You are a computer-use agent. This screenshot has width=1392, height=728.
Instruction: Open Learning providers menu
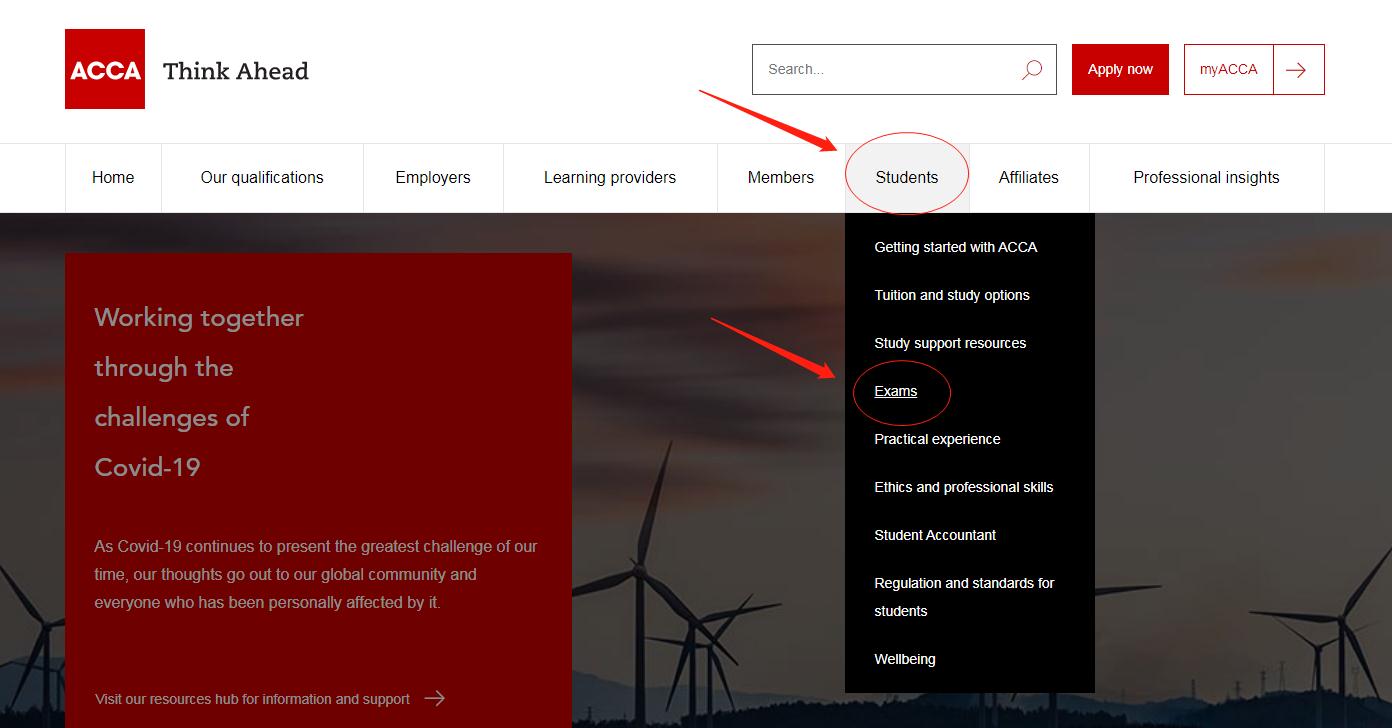[610, 178]
